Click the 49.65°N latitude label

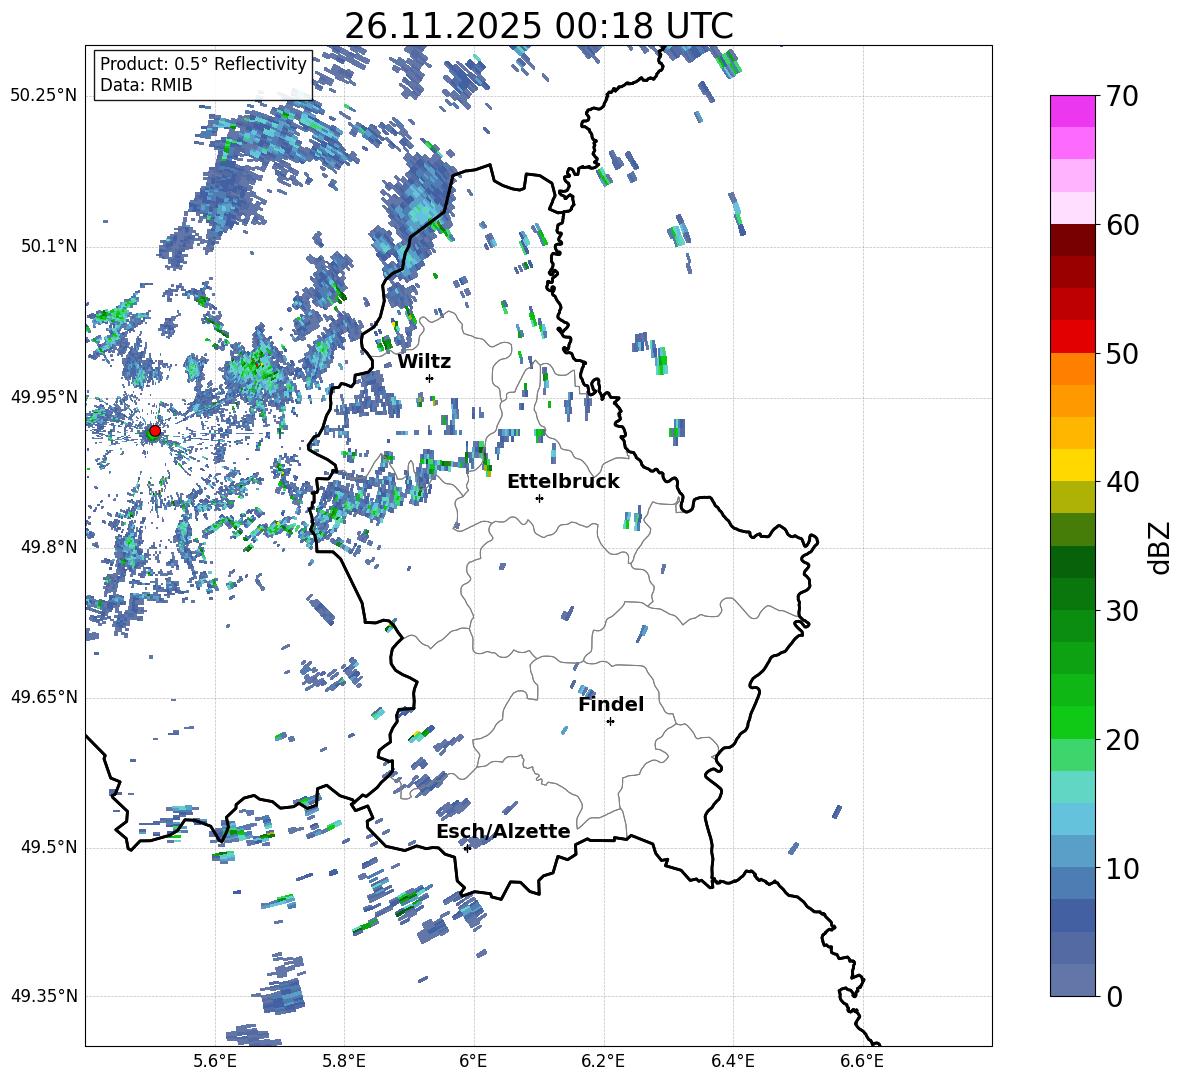point(44,696)
